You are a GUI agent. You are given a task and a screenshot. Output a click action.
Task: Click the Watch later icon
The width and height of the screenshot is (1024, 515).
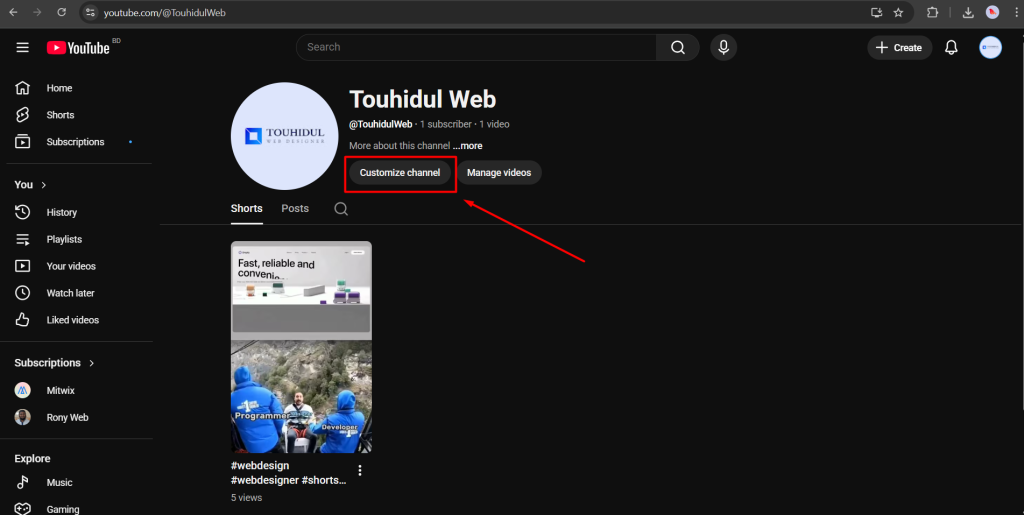(23, 293)
